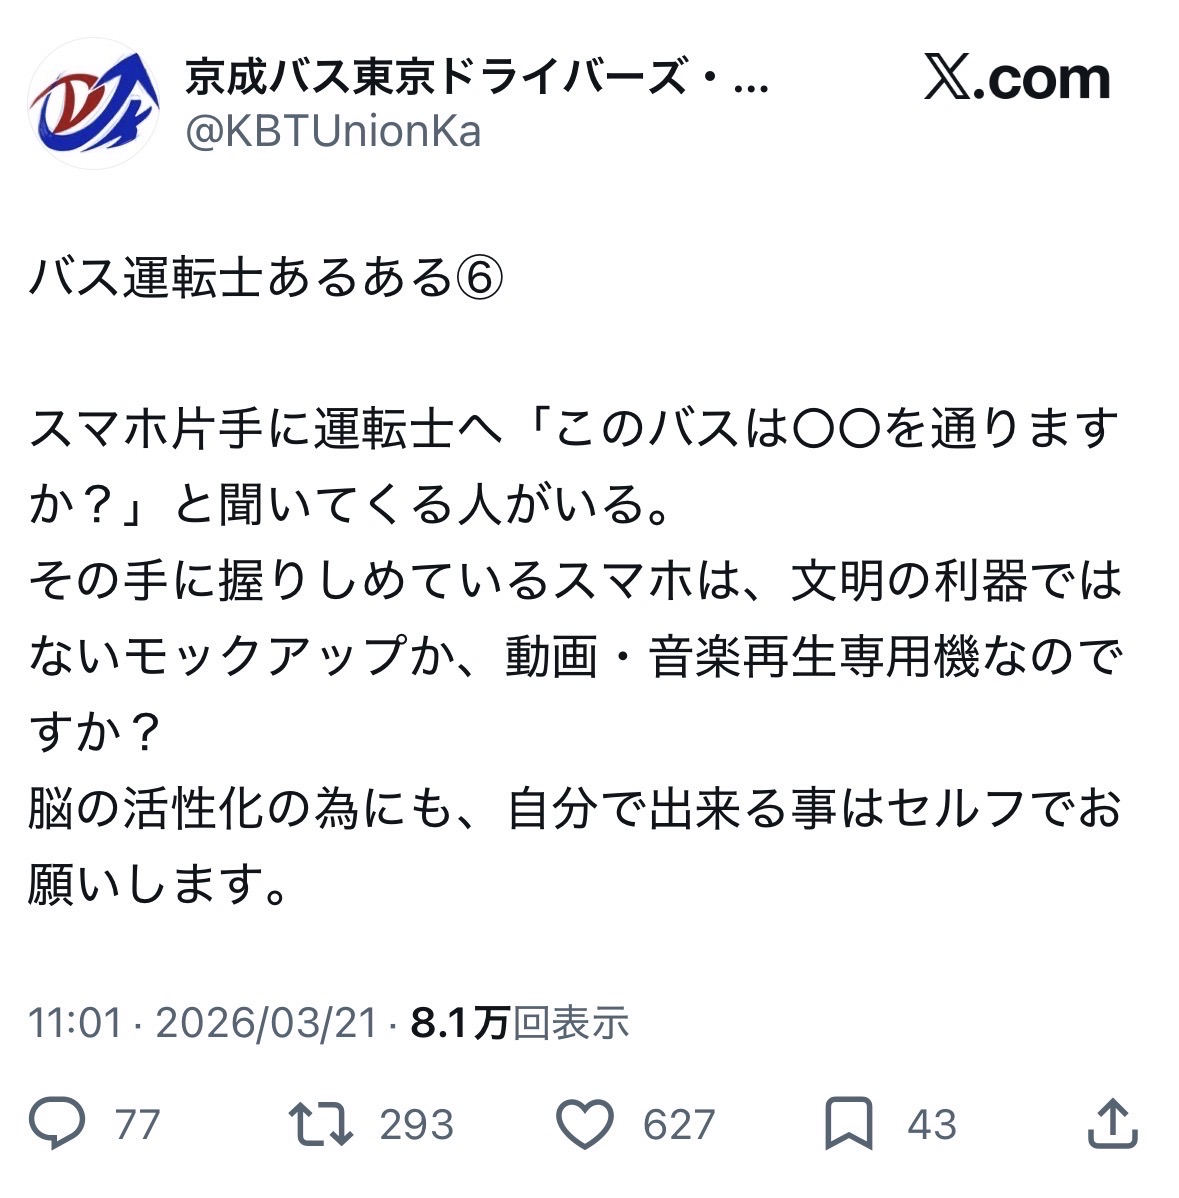Open the 11:01 timestamp link

click(75, 1022)
